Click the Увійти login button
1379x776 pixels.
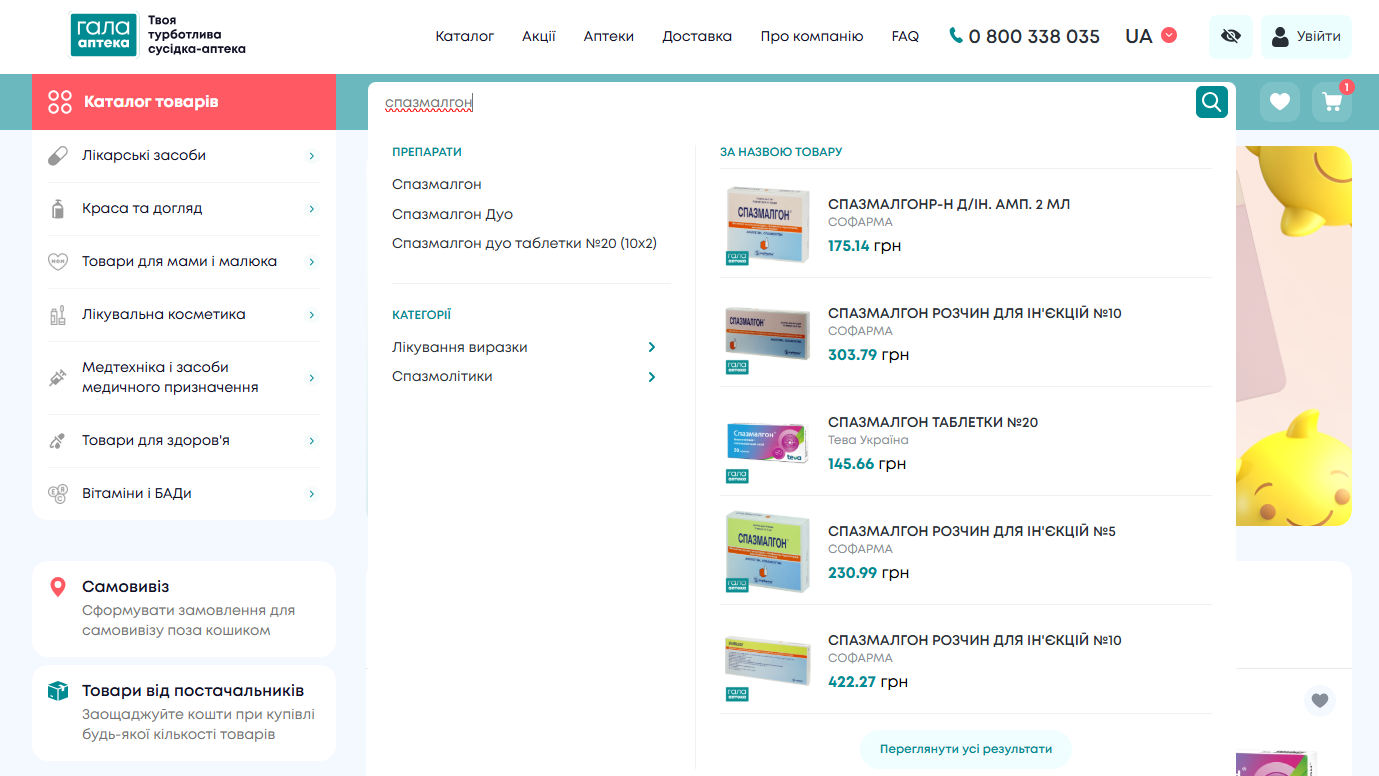(x=1306, y=36)
